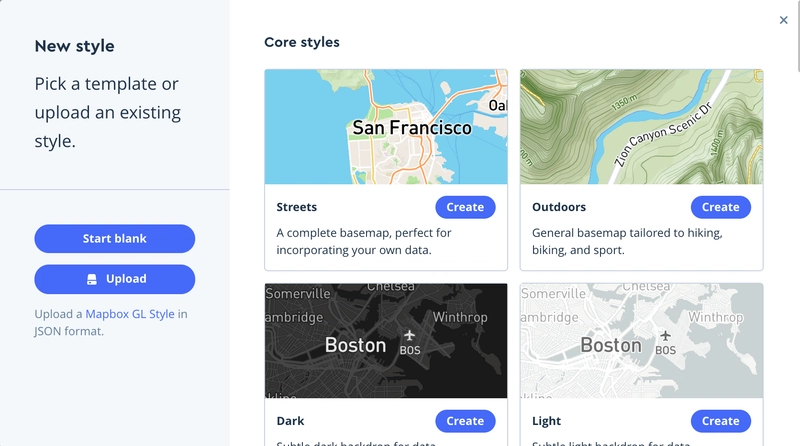Click the Start blank button
This screenshot has height=446, width=800.
115,239
